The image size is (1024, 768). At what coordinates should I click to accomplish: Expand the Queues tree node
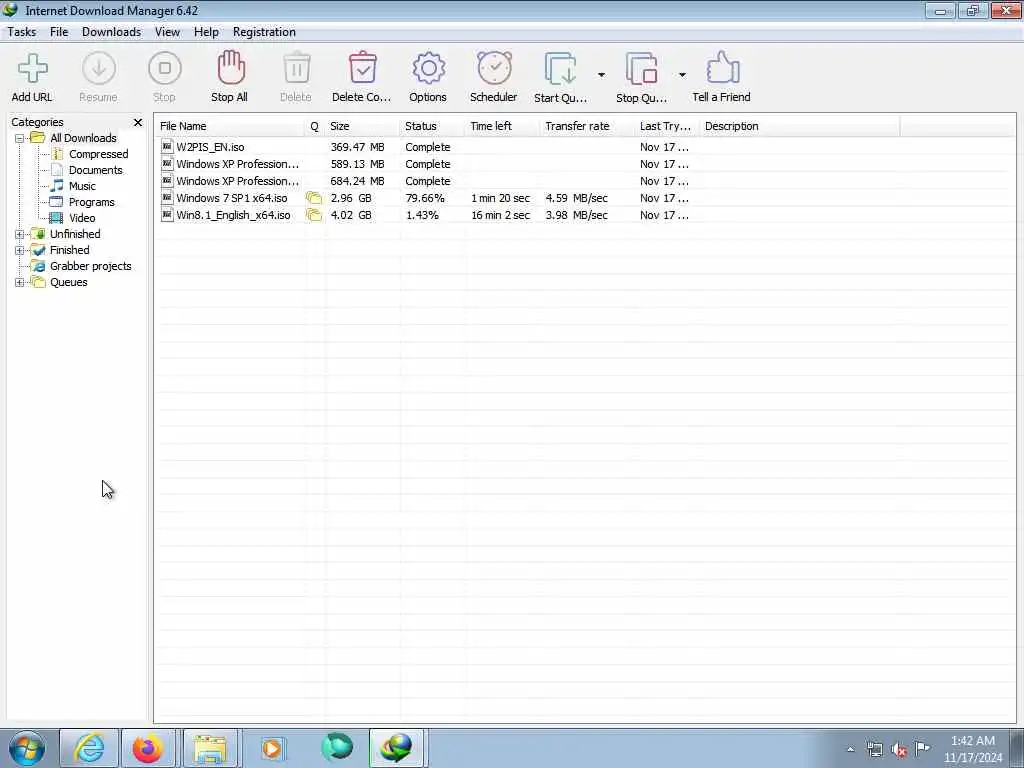coord(20,283)
